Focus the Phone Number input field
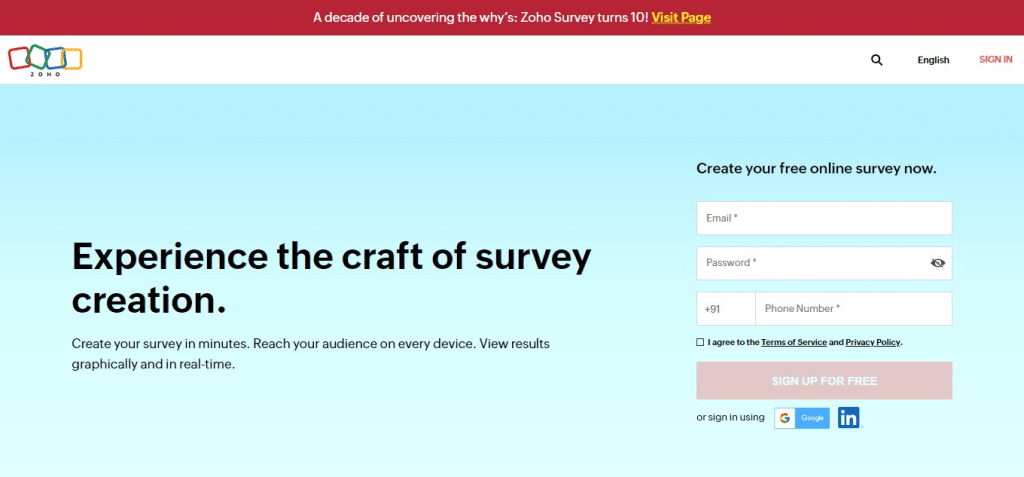The width and height of the screenshot is (1024, 477). point(854,308)
